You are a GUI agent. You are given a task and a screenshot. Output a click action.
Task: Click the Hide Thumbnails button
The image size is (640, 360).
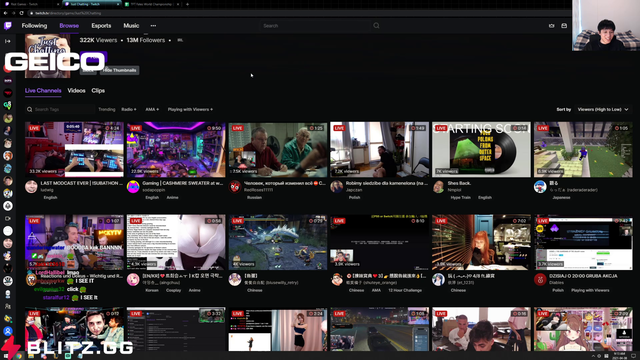point(120,70)
